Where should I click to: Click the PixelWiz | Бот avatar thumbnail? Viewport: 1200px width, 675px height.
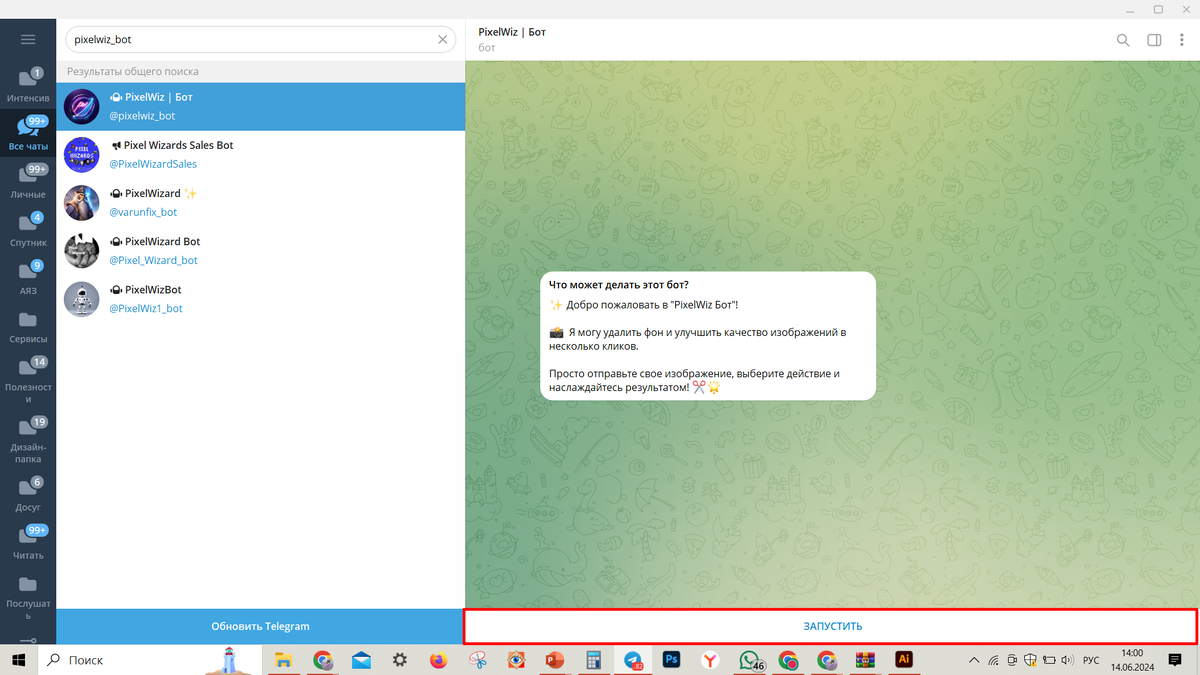pyautogui.click(x=81, y=106)
